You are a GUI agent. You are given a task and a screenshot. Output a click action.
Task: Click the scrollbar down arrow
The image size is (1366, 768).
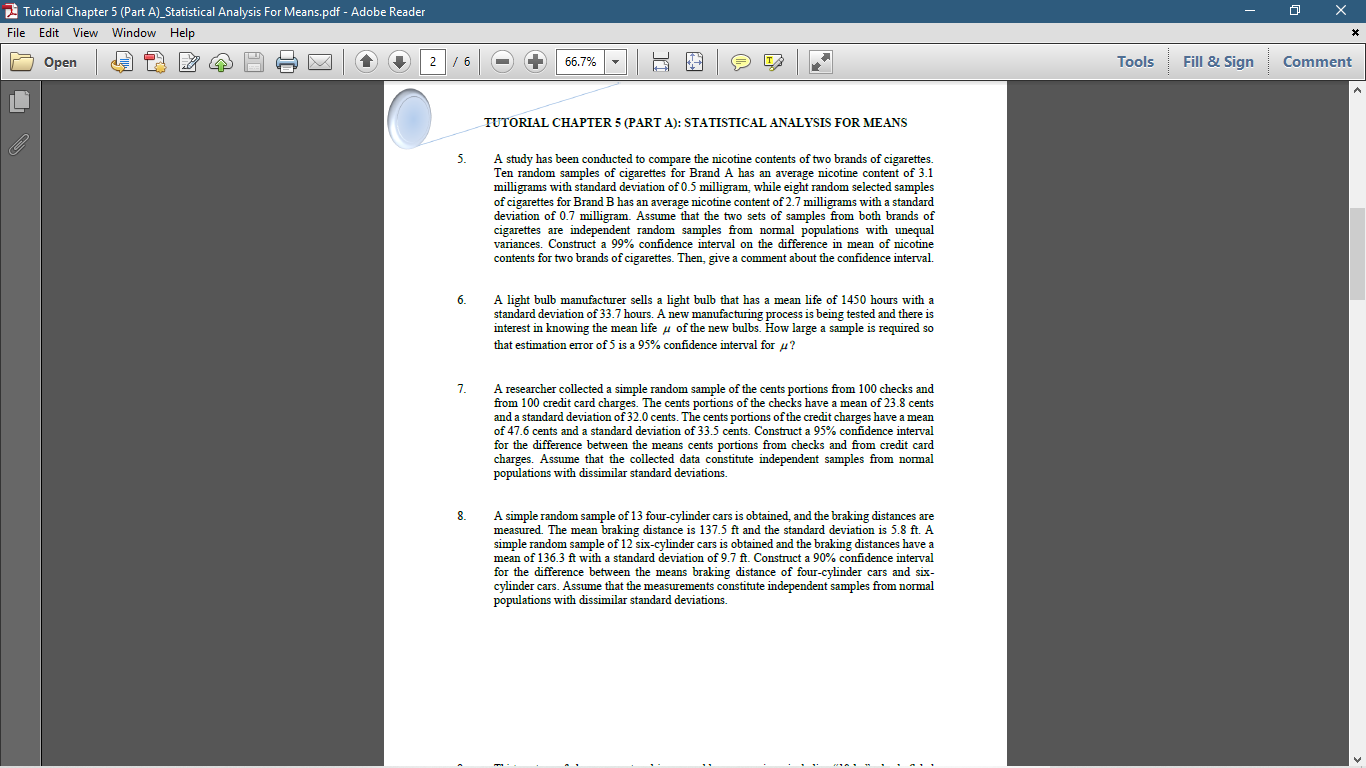coord(1357,759)
